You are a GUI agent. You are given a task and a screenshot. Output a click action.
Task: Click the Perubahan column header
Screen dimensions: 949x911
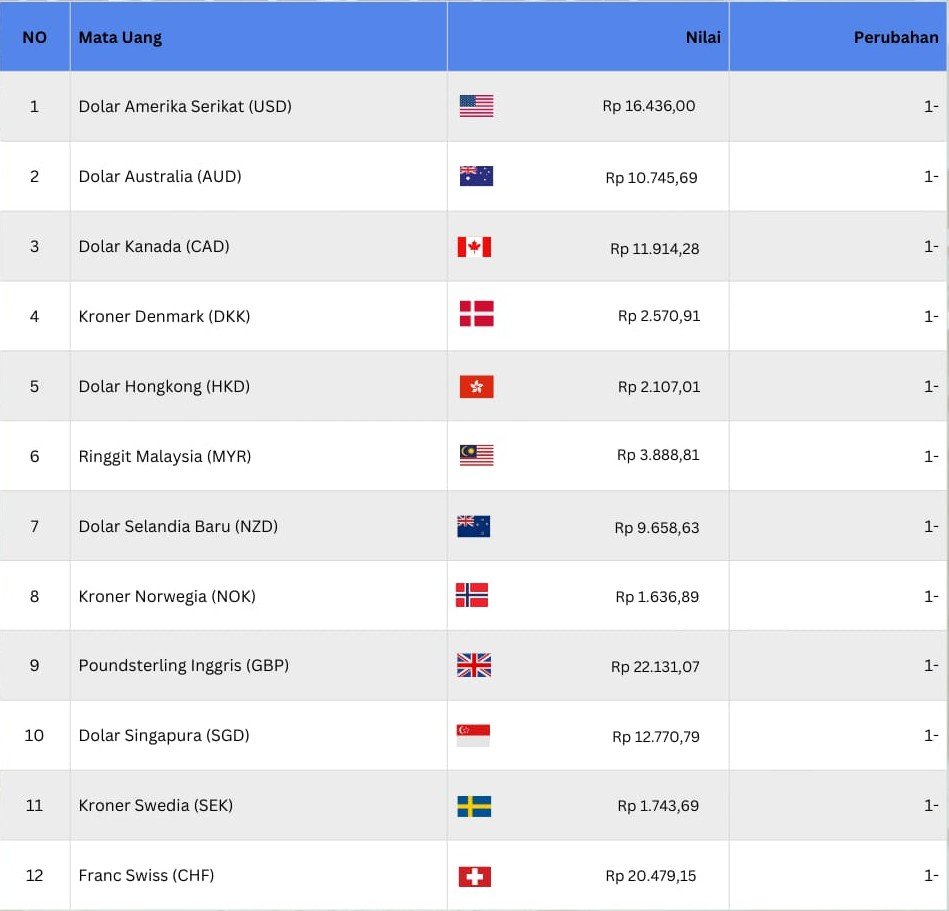(895, 38)
